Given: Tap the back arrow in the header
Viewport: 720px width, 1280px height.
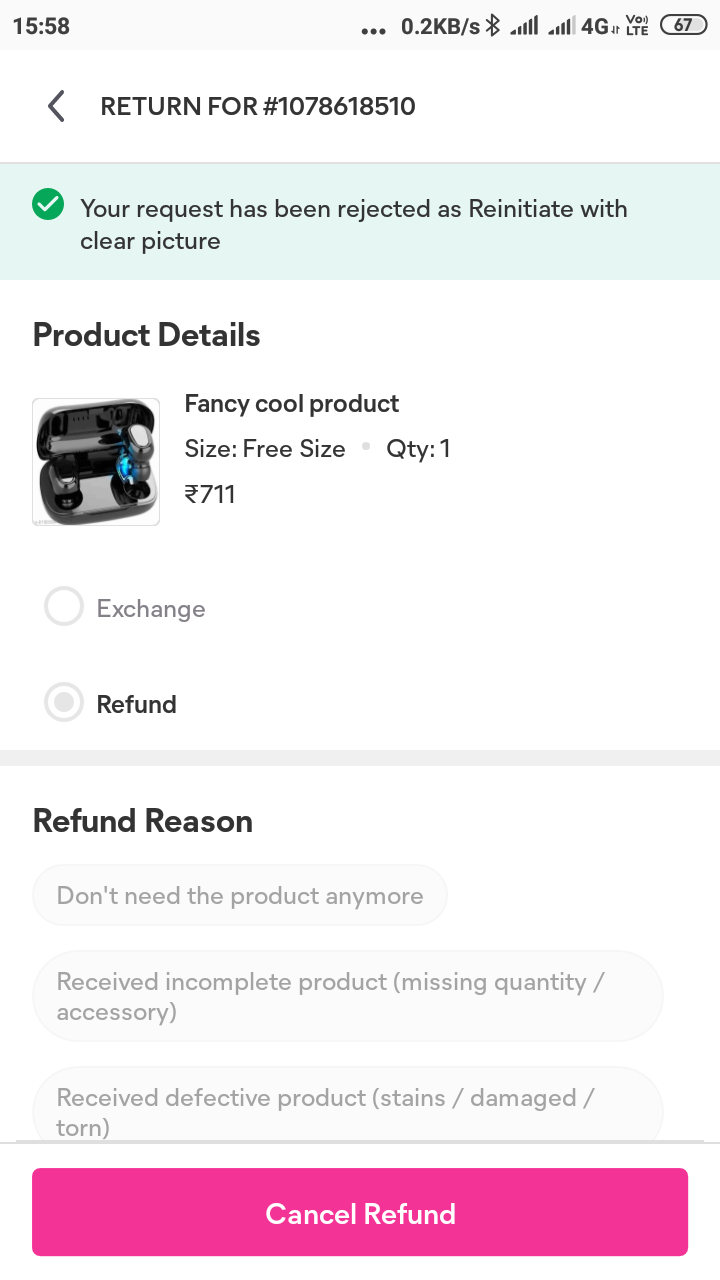Looking at the screenshot, I should 56,106.
